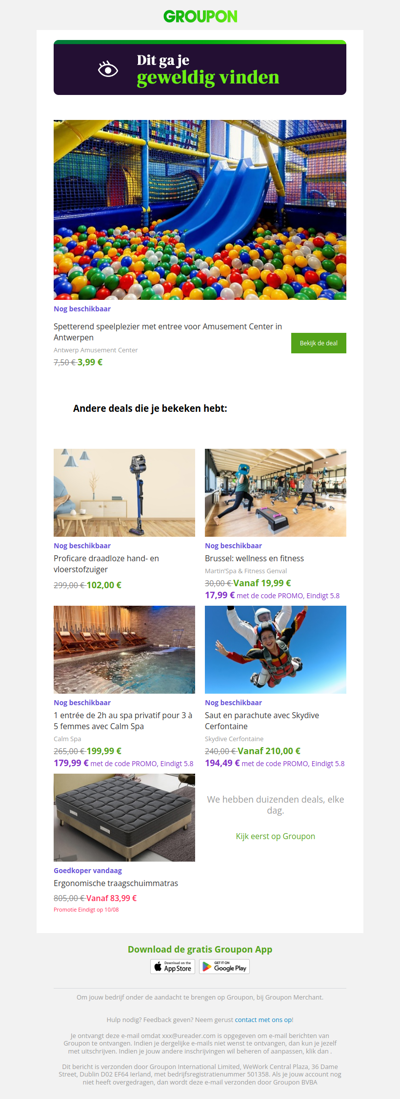The width and height of the screenshot is (400, 1099).
Task: Open the skydiving deal image
Action: [275, 650]
